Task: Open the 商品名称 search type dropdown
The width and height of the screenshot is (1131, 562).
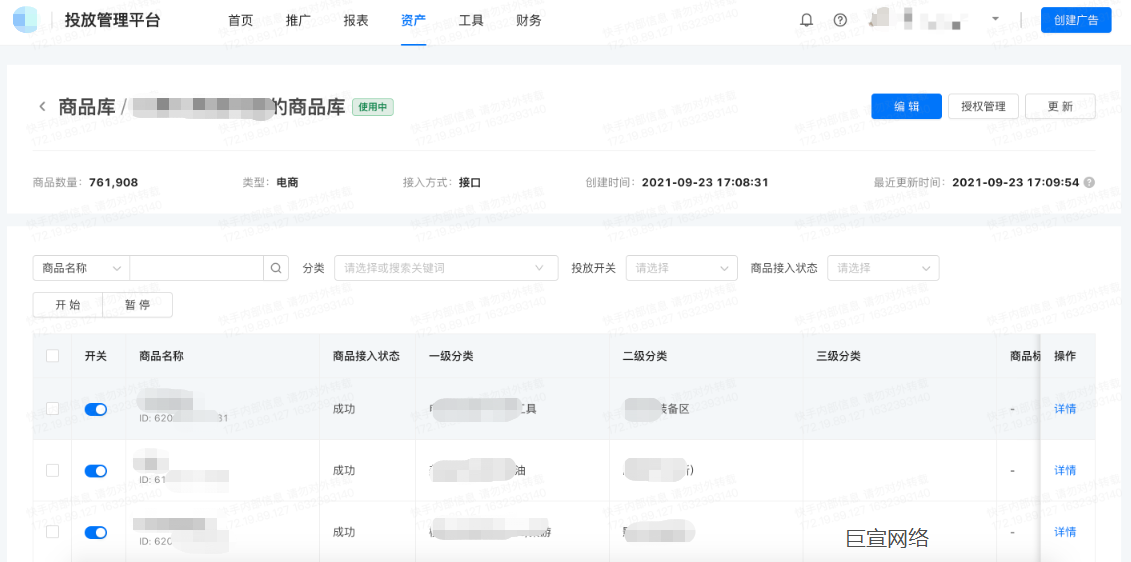Action: 82,268
